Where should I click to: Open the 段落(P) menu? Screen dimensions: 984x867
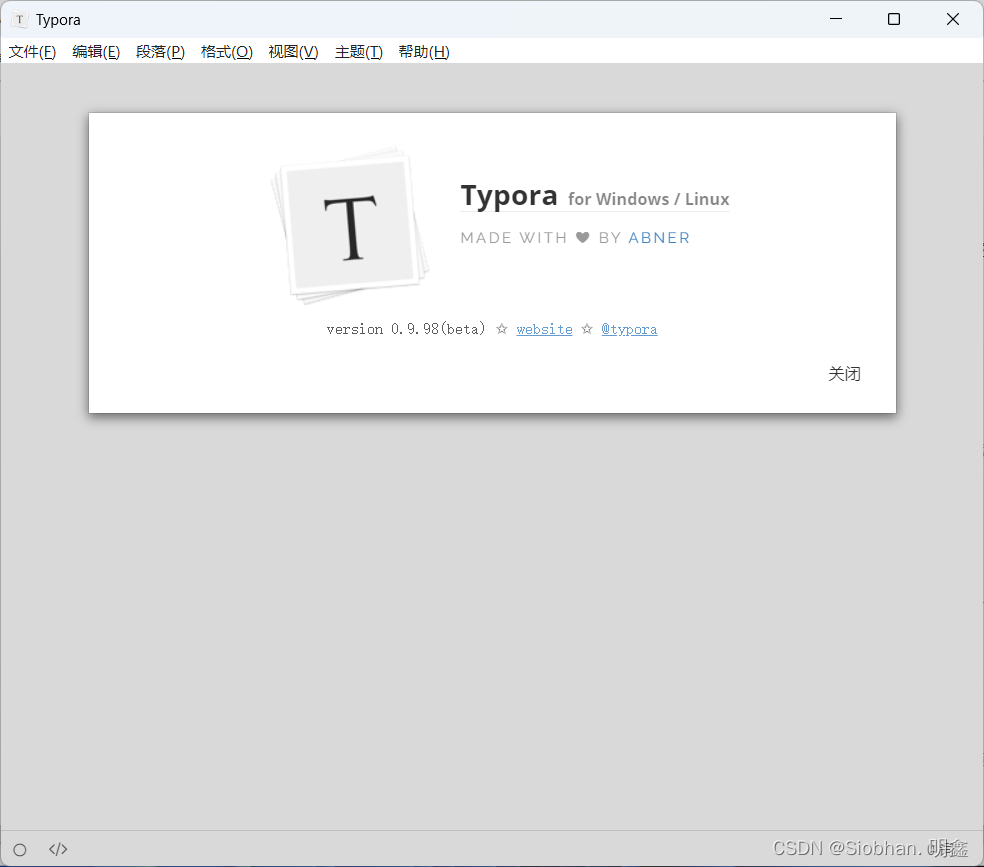coord(160,52)
